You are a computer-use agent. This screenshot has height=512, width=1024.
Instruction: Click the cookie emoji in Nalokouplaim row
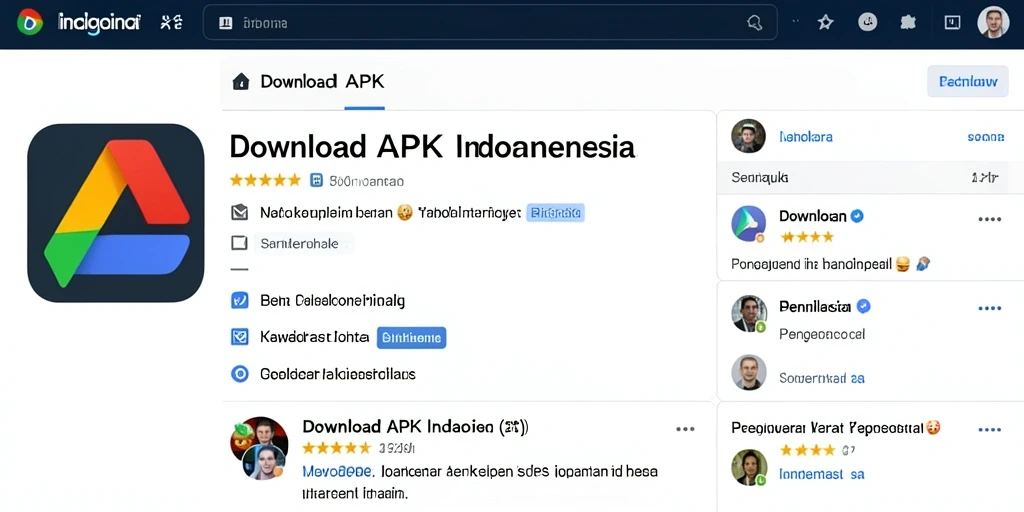point(405,212)
